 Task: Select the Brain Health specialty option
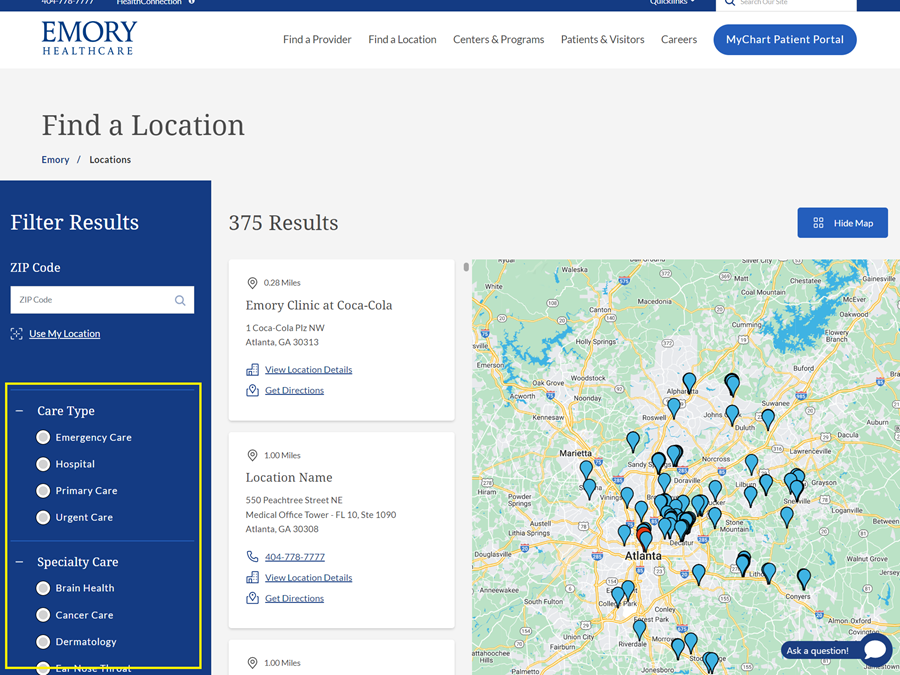pos(43,588)
